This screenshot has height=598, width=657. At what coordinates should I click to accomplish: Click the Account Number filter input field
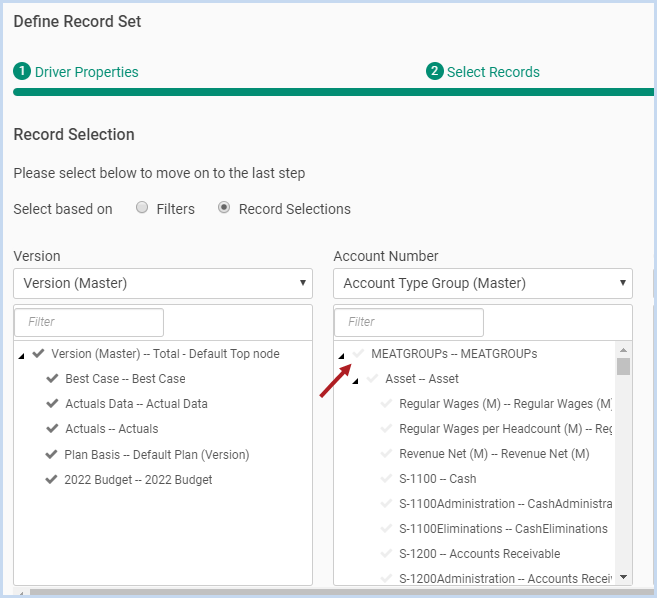(x=409, y=322)
